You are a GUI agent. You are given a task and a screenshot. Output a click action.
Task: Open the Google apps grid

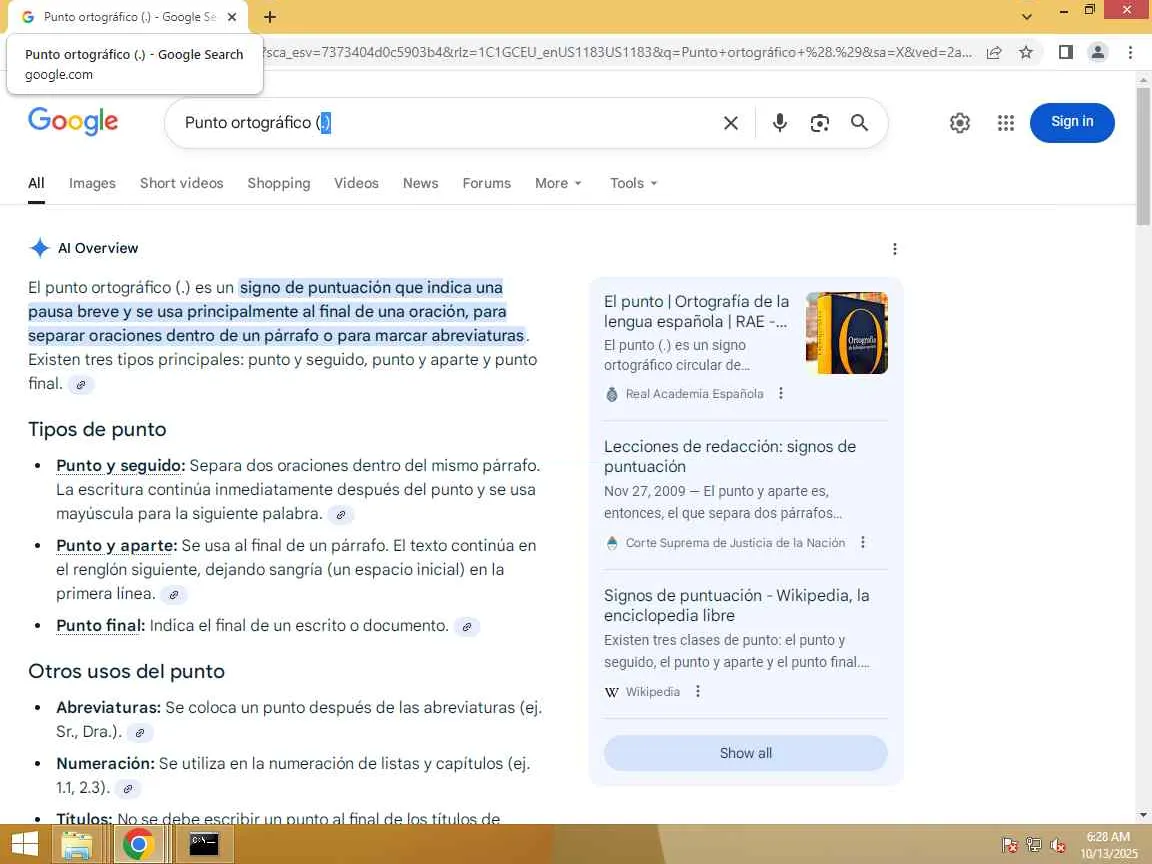tap(1006, 123)
